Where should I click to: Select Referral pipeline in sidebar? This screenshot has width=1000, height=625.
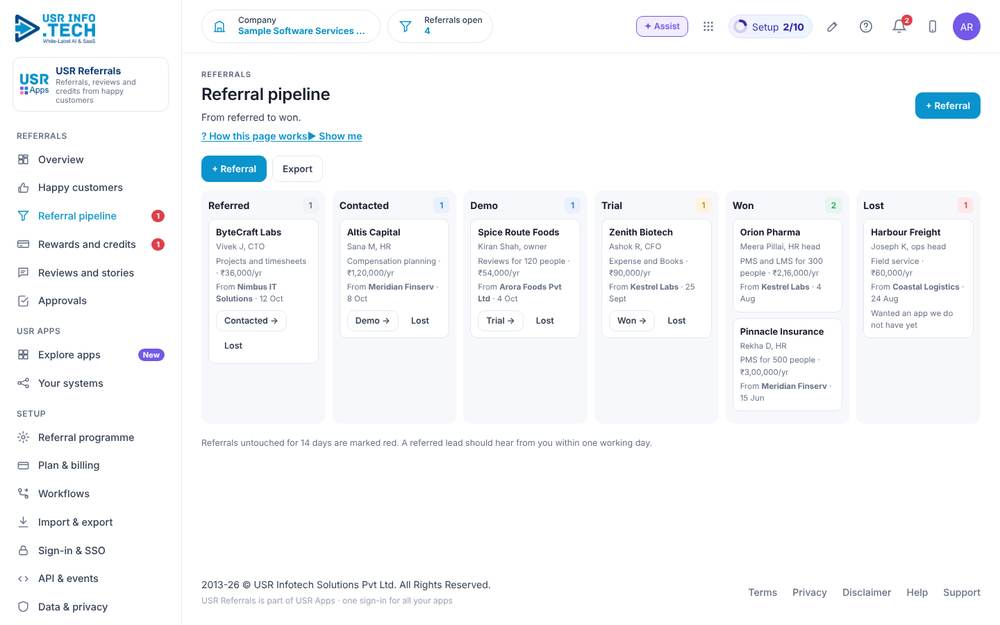pyautogui.click(x=91, y=216)
